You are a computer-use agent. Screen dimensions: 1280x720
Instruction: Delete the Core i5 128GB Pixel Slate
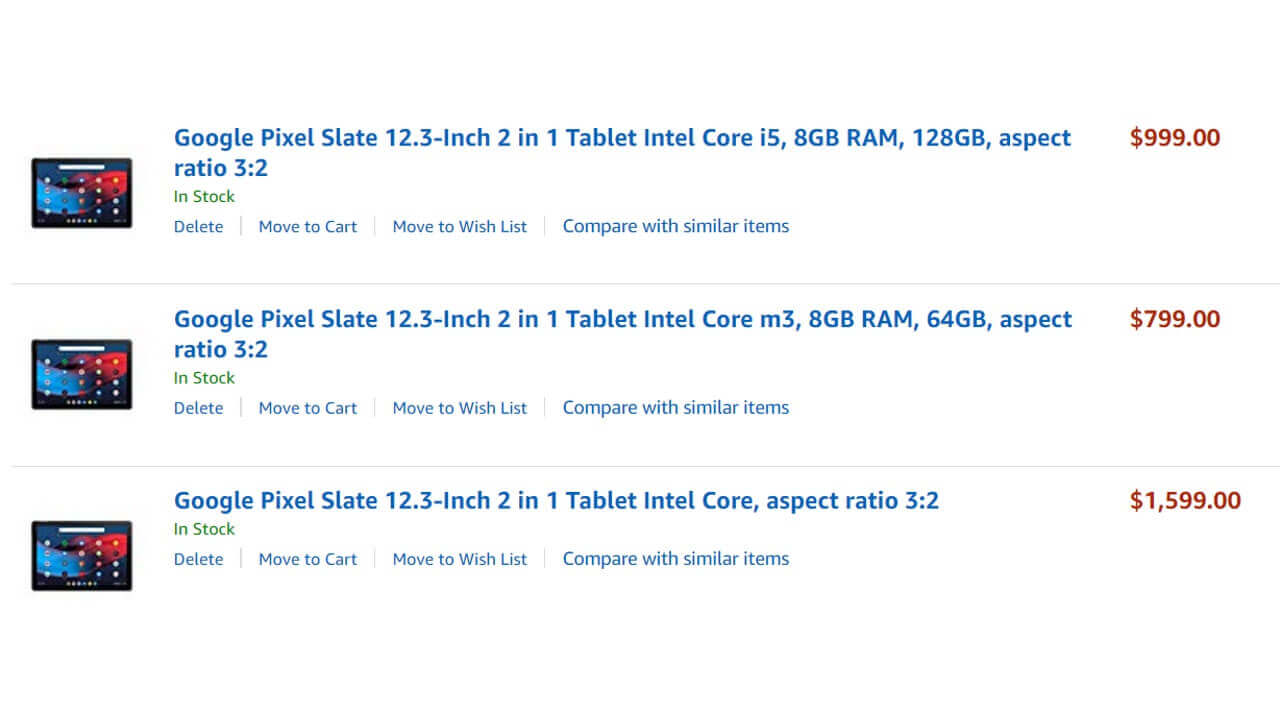(198, 226)
